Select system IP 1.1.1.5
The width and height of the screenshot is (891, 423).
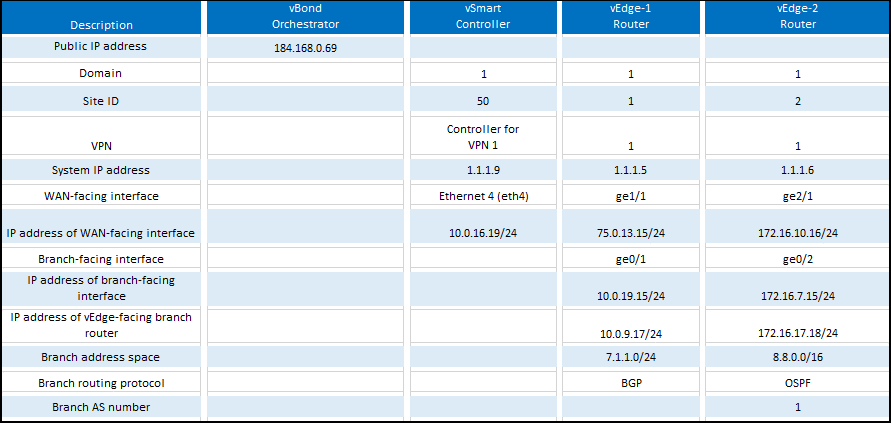tap(631, 170)
